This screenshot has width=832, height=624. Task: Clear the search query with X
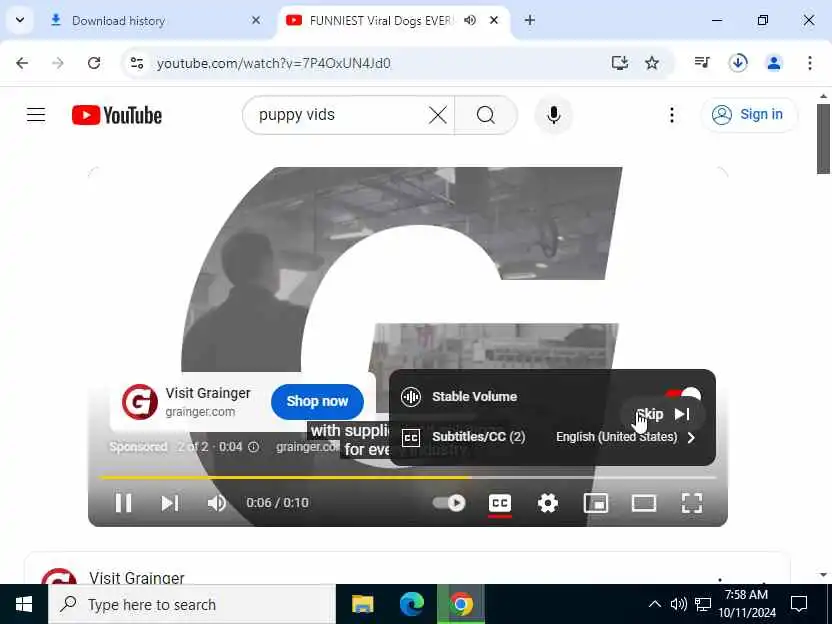[x=438, y=115]
